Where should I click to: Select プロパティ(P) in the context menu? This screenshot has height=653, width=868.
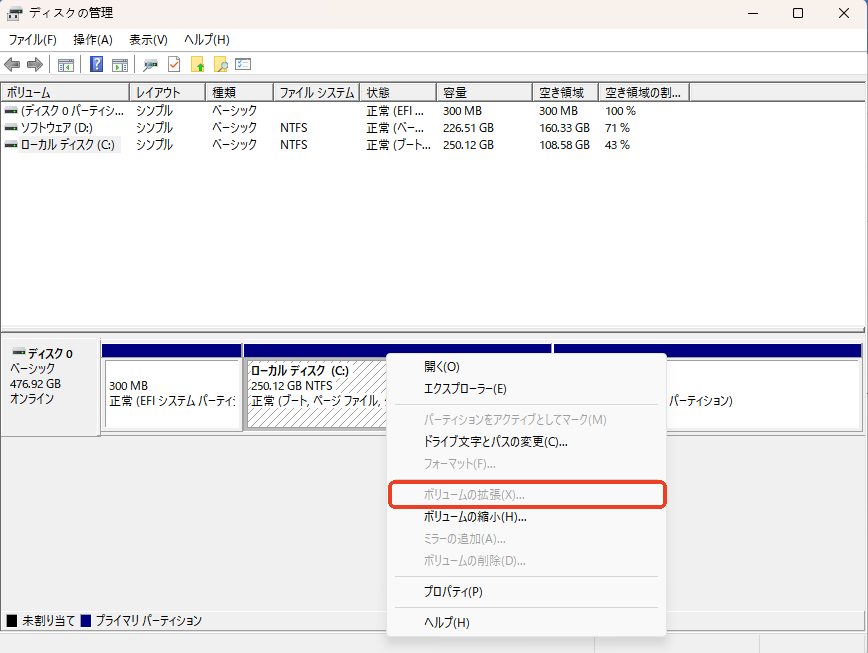coord(453,592)
